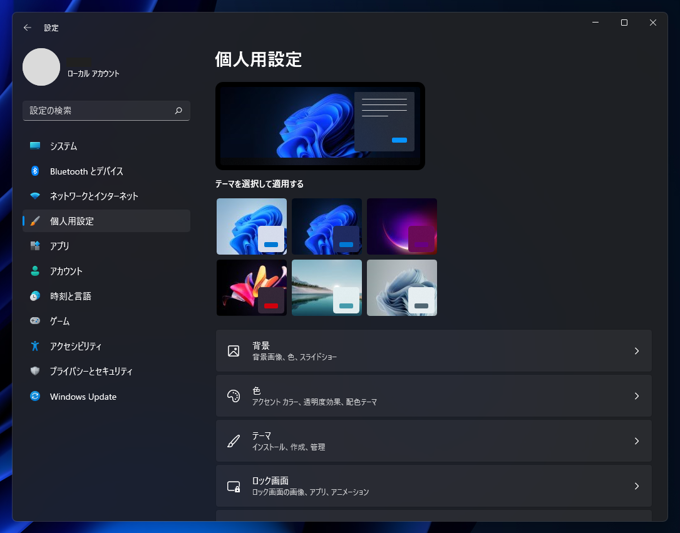Screen dimensions: 680x533
Task: Click the picture icon in 背景 row
Action: tap(234, 351)
